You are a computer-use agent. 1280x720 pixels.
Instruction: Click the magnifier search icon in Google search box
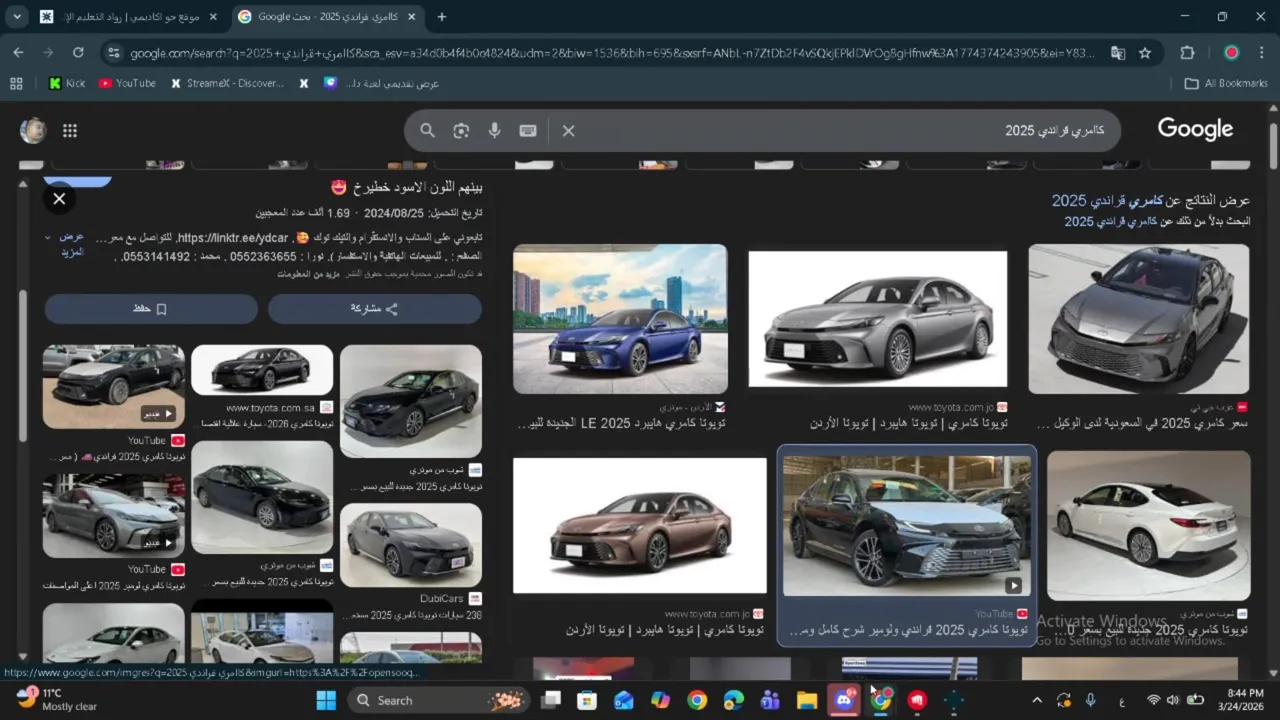[x=427, y=131]
